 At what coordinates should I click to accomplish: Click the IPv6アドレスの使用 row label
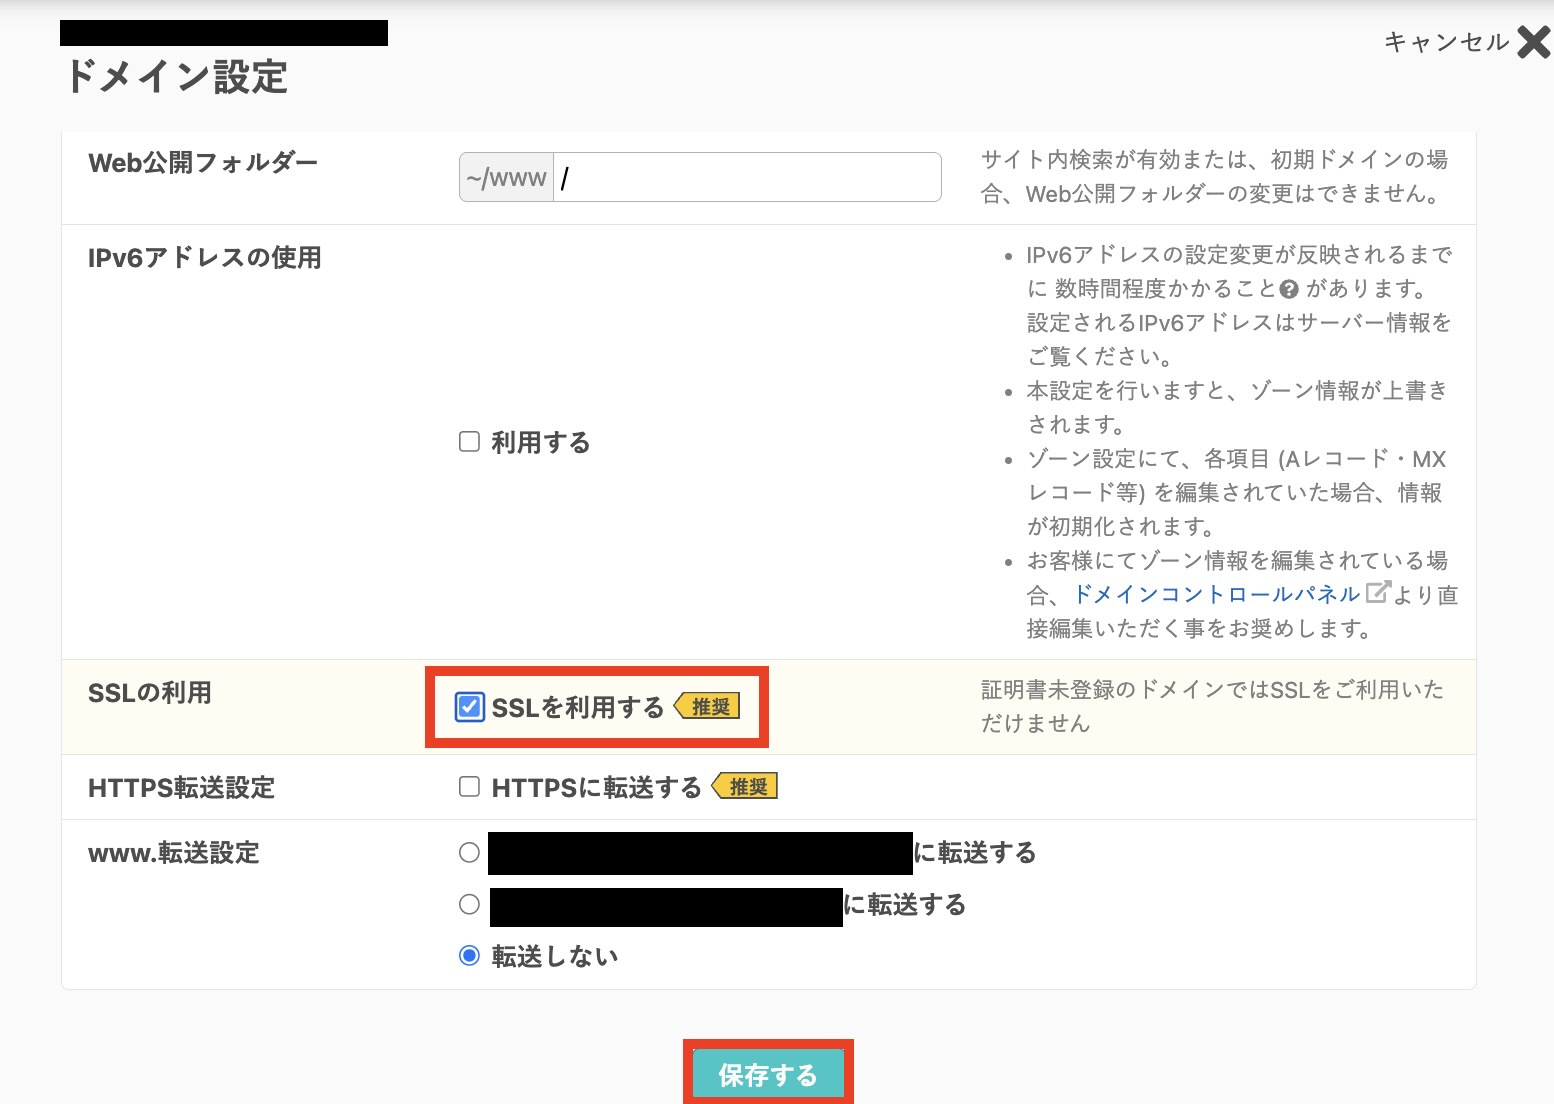tap(205, 258)
